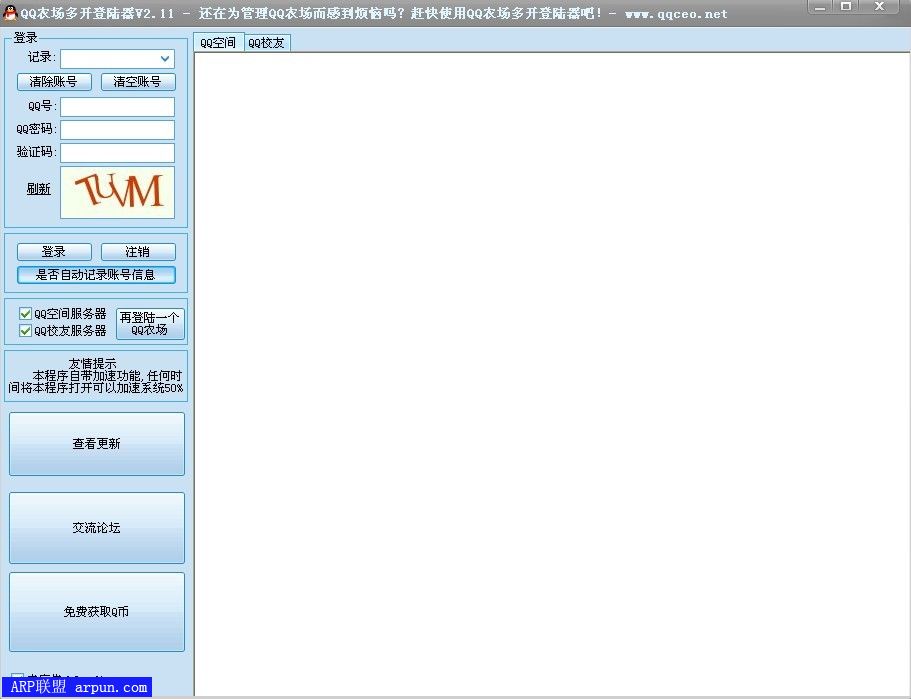Click the TUM captcha image
911x699 pixels.
coord(117,191)
